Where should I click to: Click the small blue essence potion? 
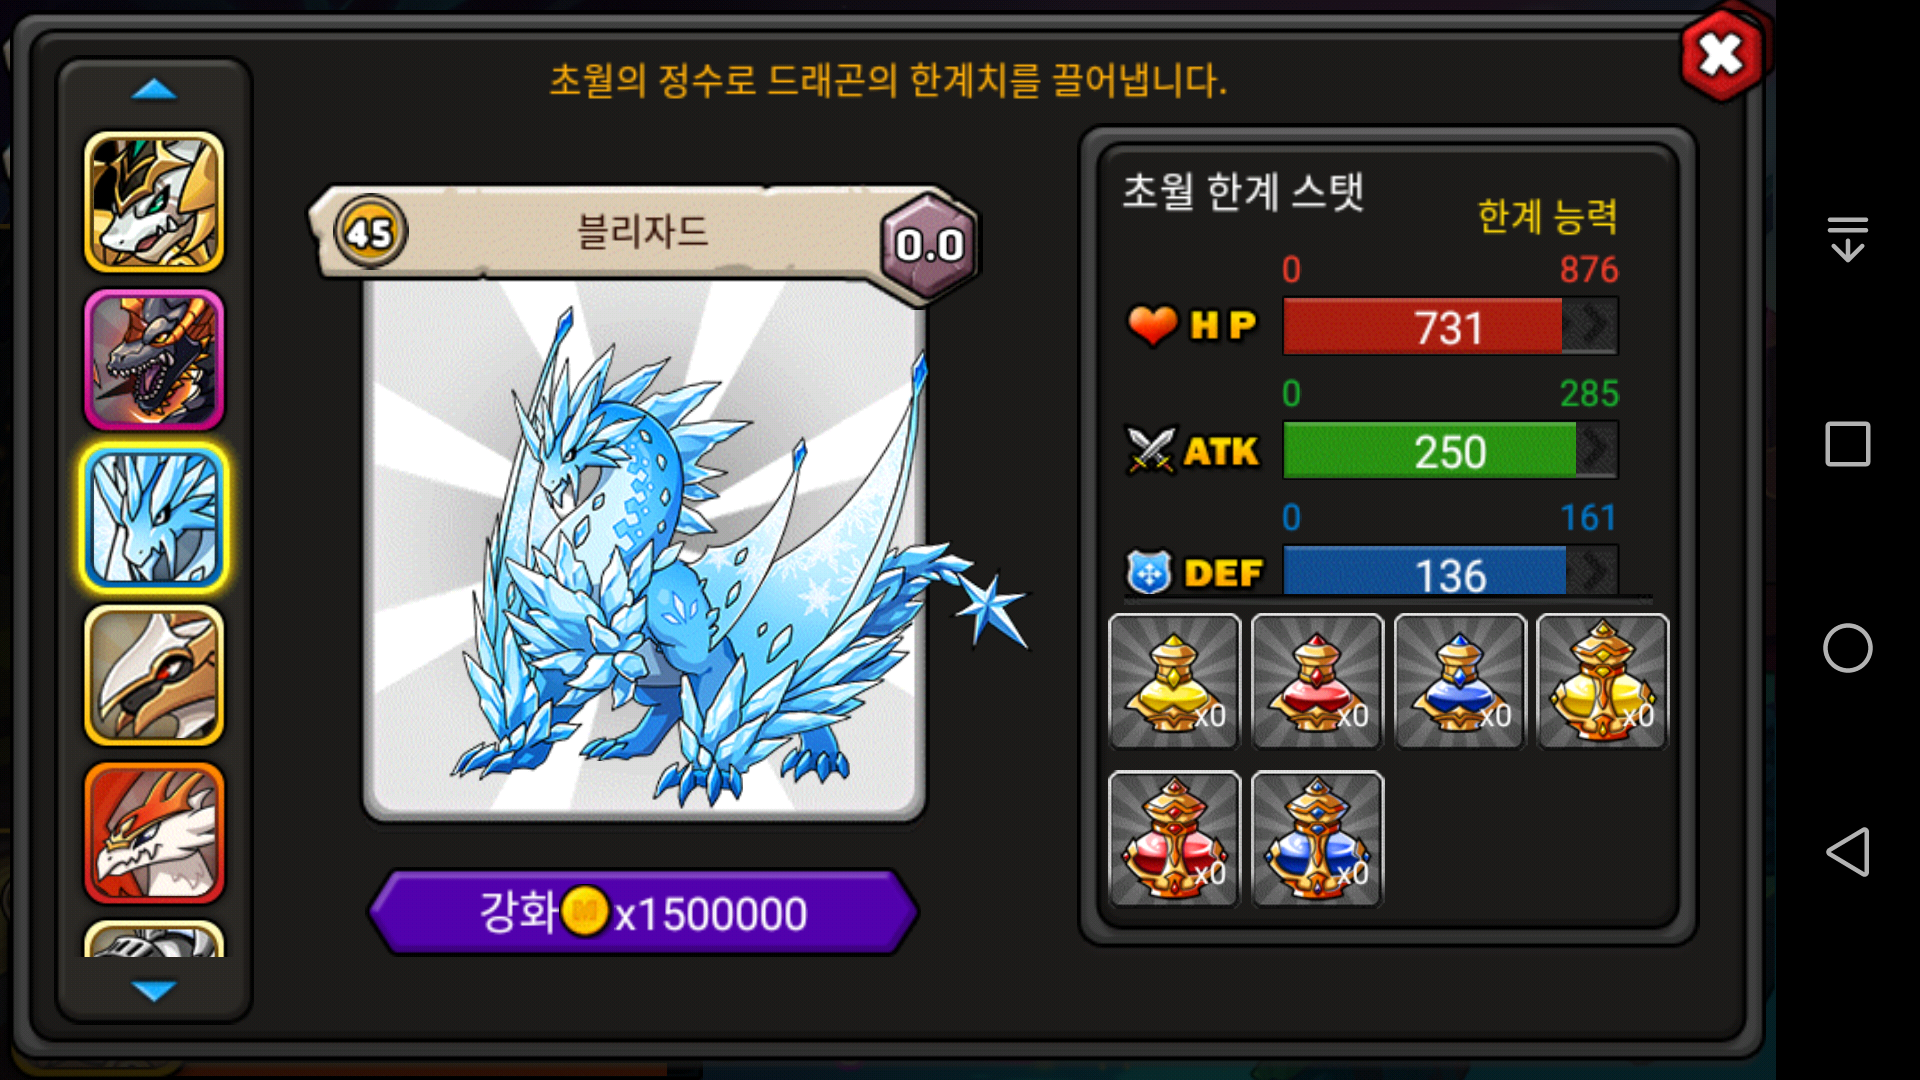click(x=1460, y=682)
